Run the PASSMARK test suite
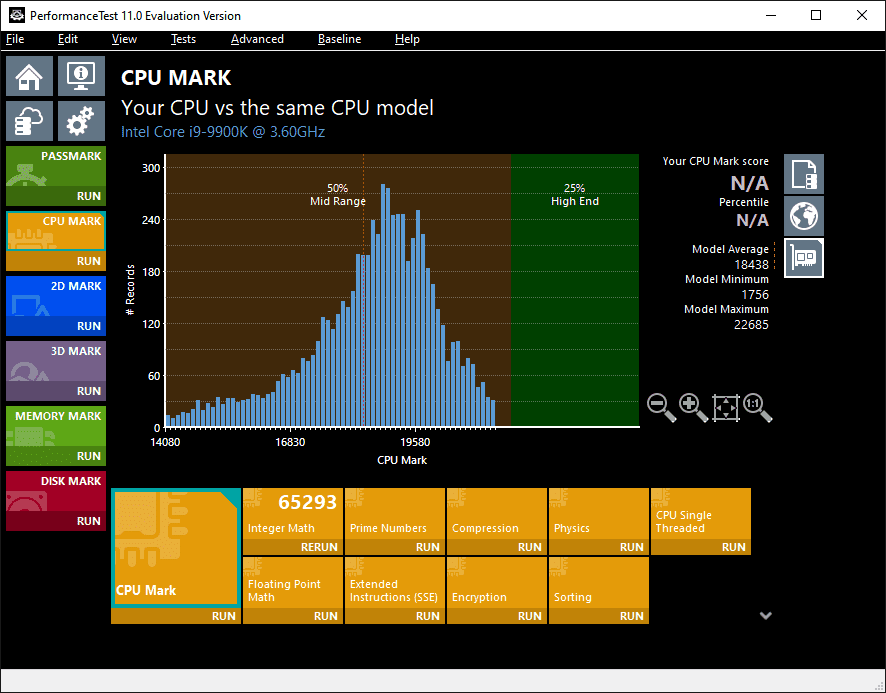 point(56,196)
